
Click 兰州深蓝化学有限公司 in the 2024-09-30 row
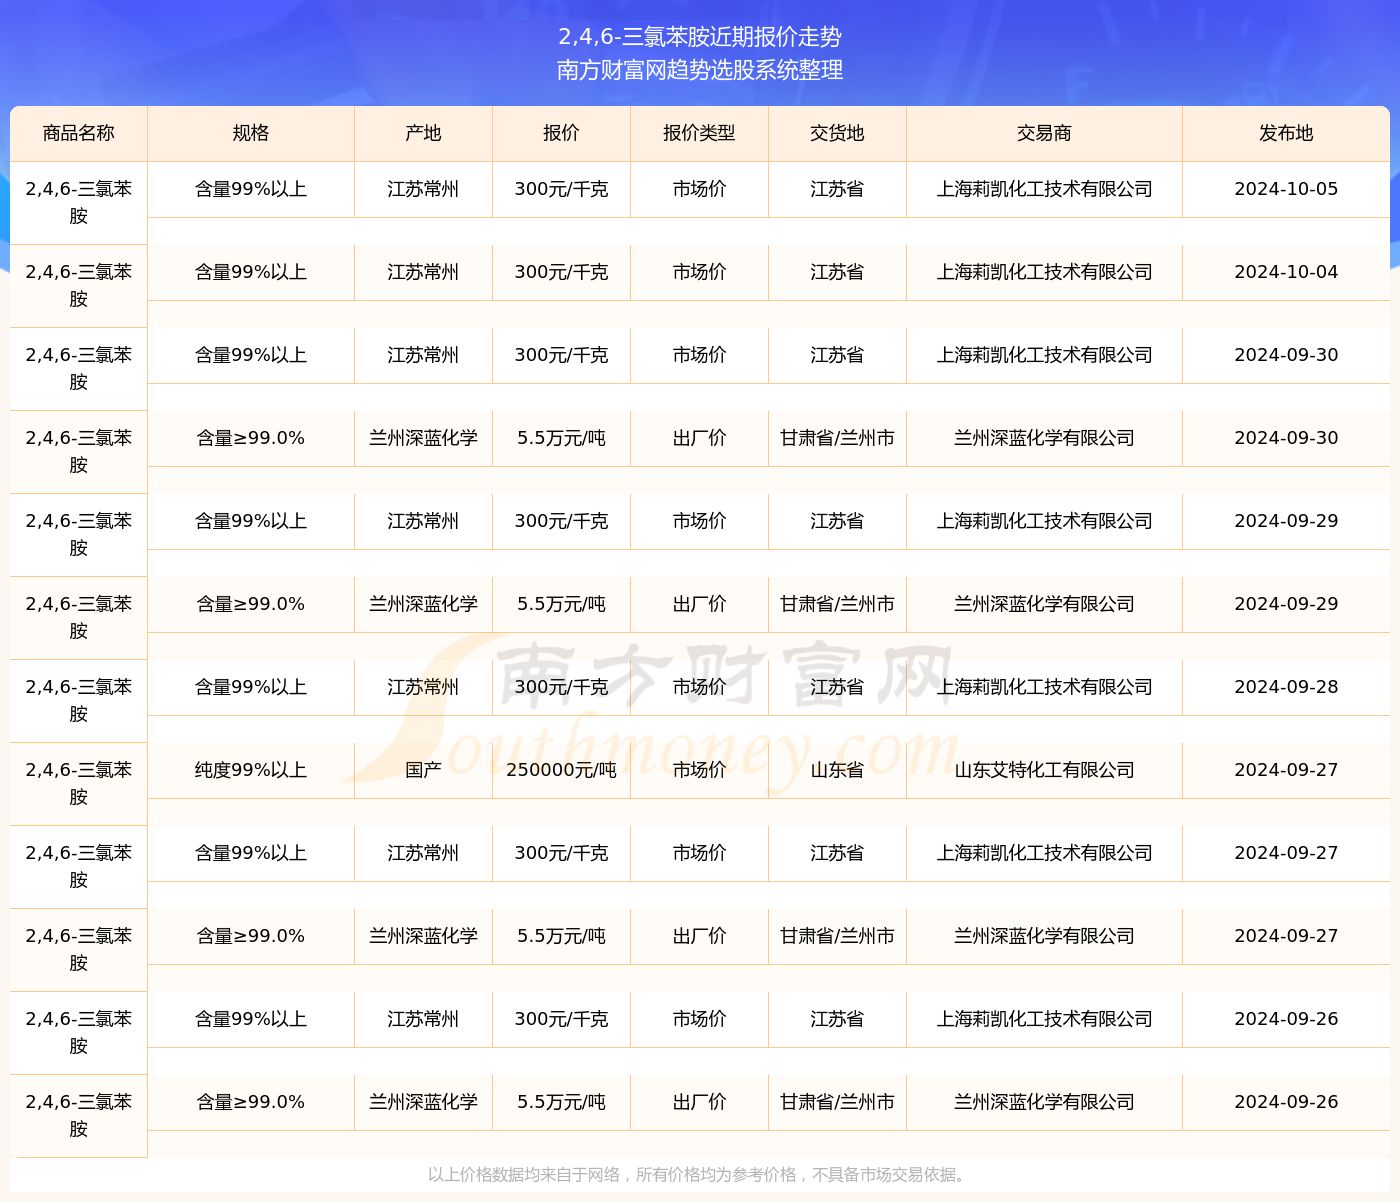click(x=1045, y=438)
